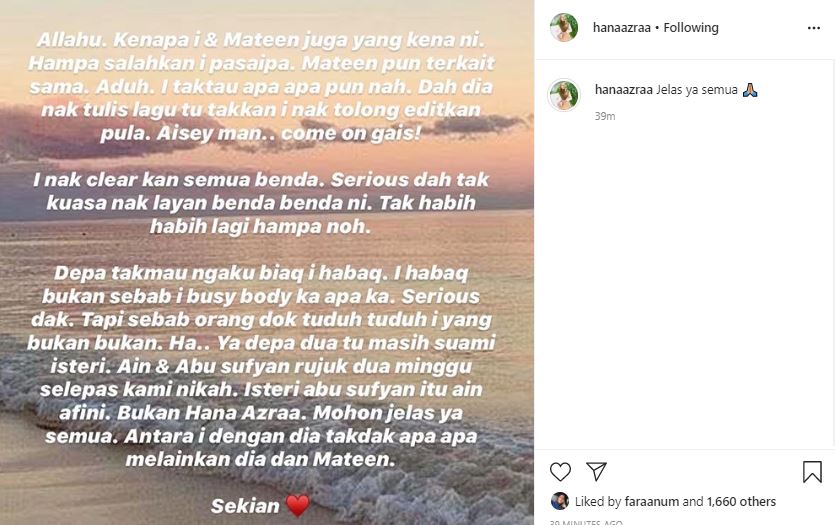Click the Sekian text on the image
Viewport: 835px width, 525px height.
click(x=245, y=506)
